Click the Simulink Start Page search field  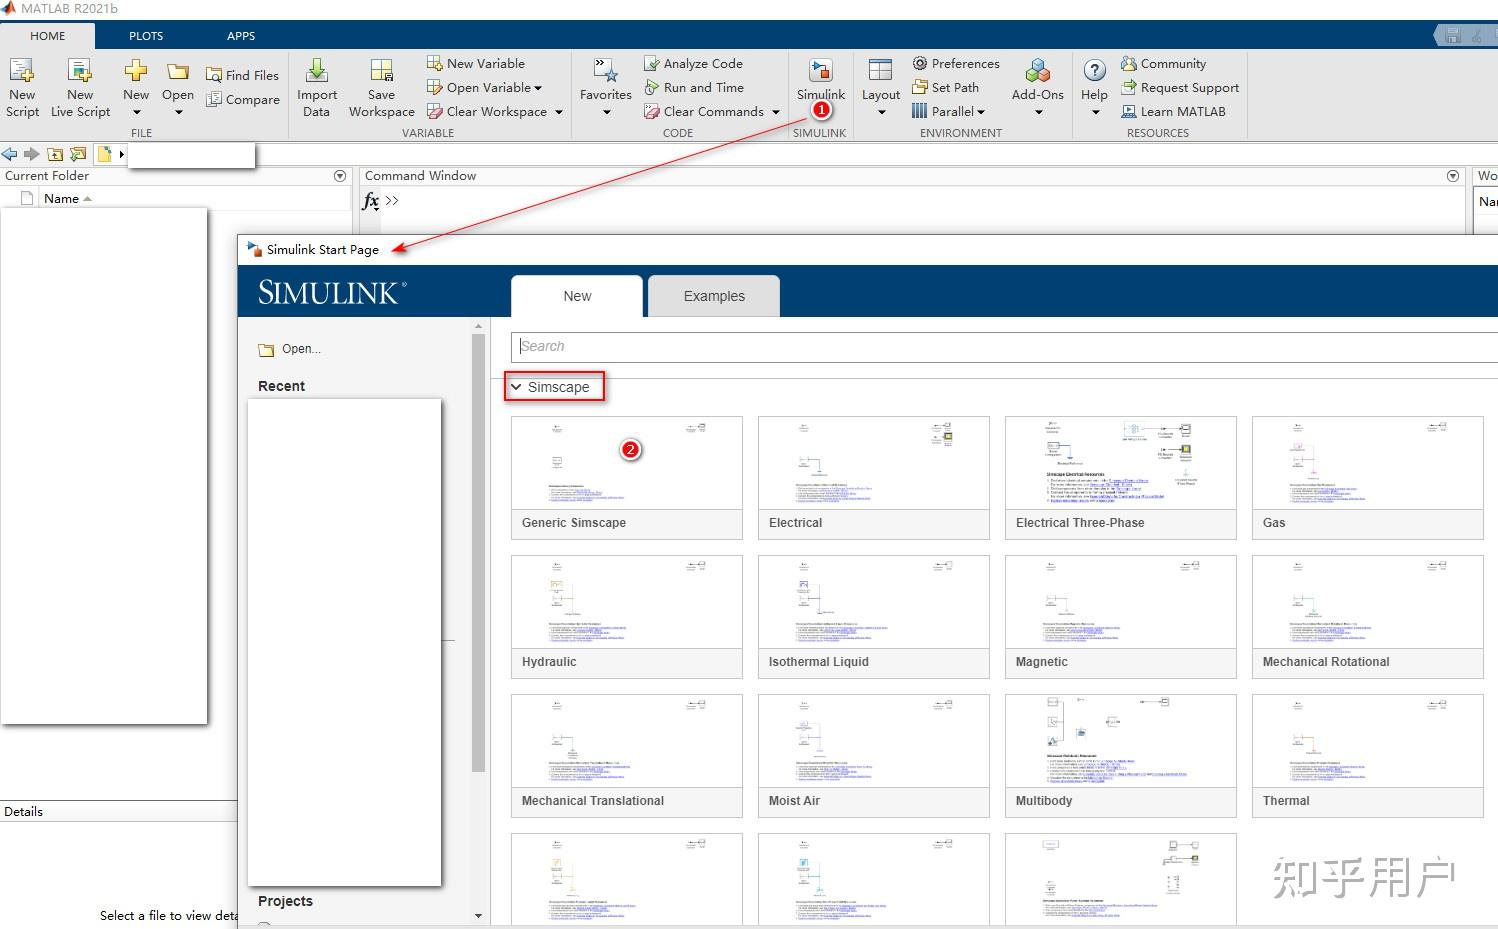(x=1004, y=346)
